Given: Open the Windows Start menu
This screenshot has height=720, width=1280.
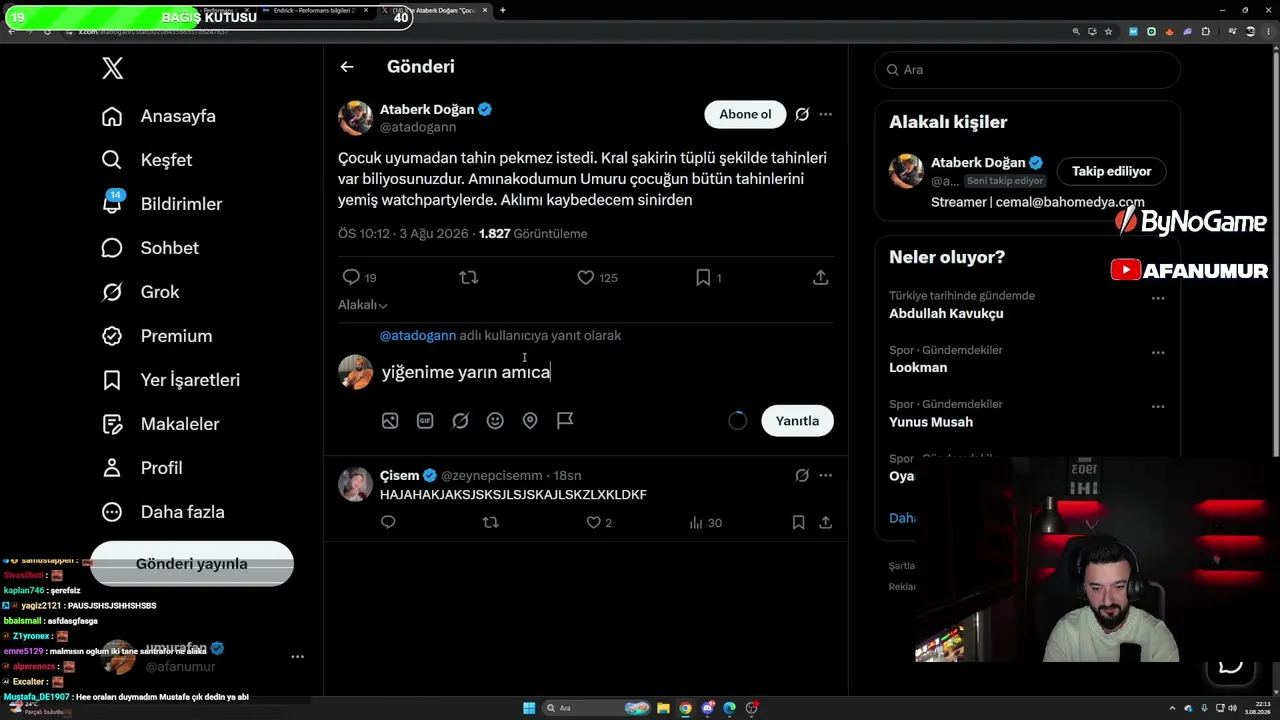Looking at the screenshot, I should [529, 708].
